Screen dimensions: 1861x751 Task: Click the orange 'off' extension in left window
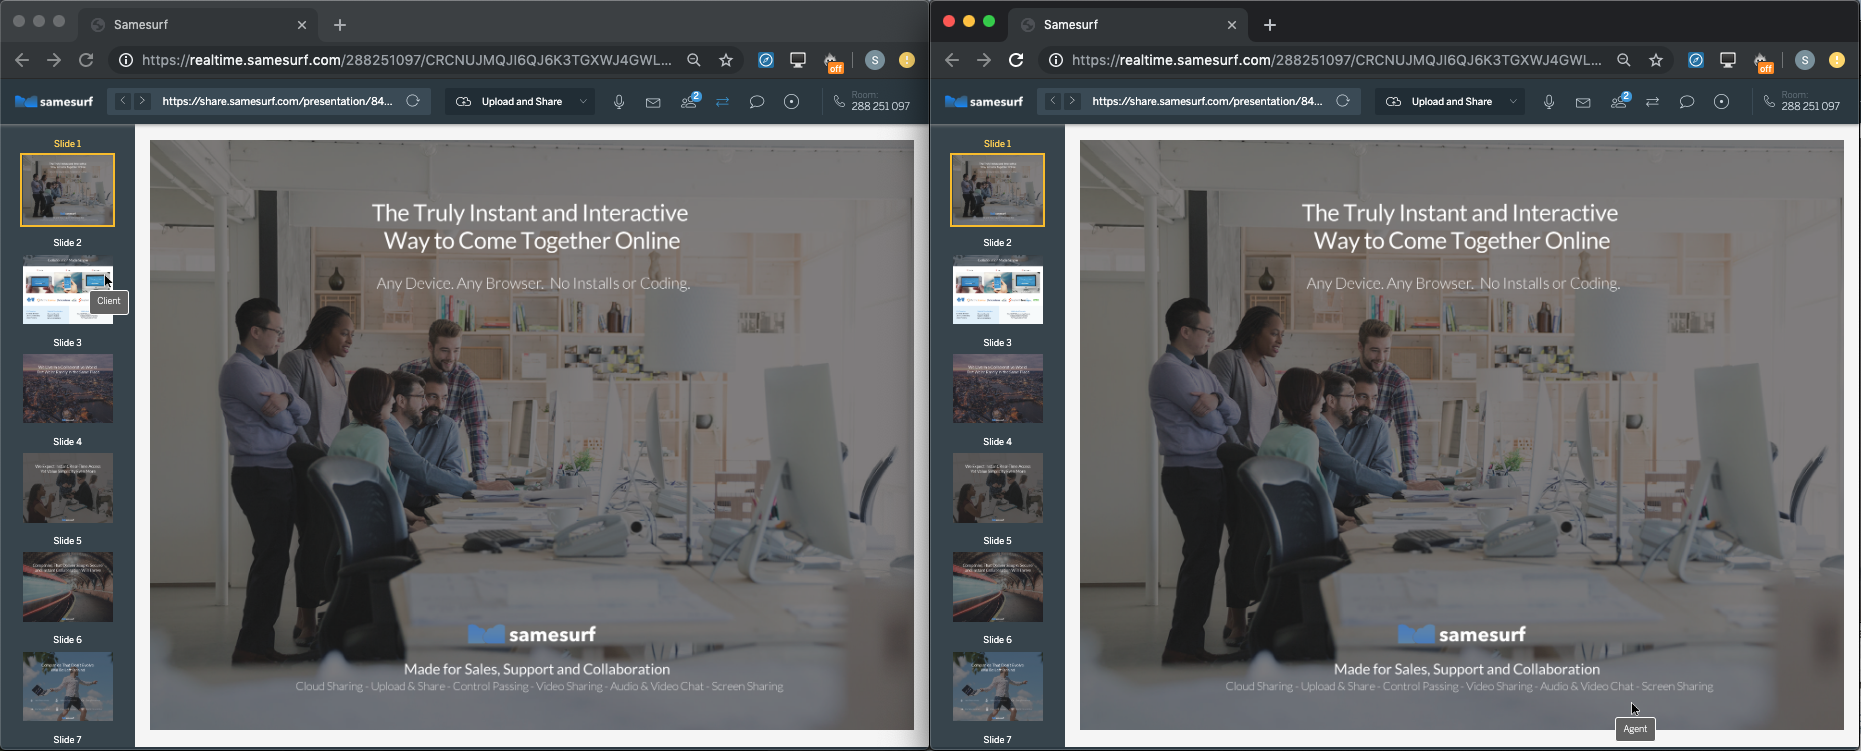[833, 62]
